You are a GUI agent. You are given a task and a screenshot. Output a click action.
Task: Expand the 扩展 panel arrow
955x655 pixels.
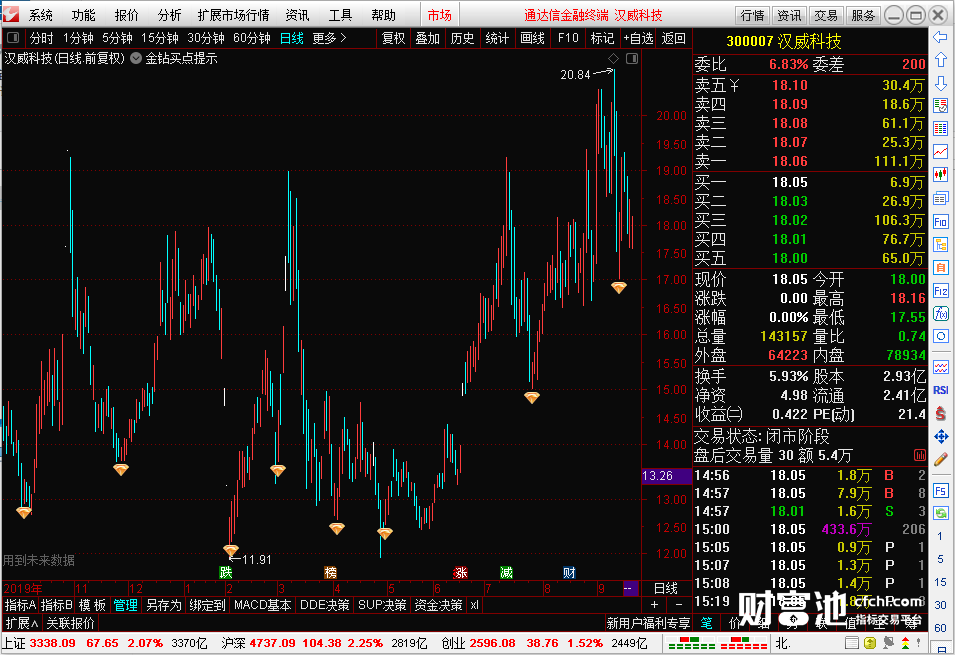22,623
